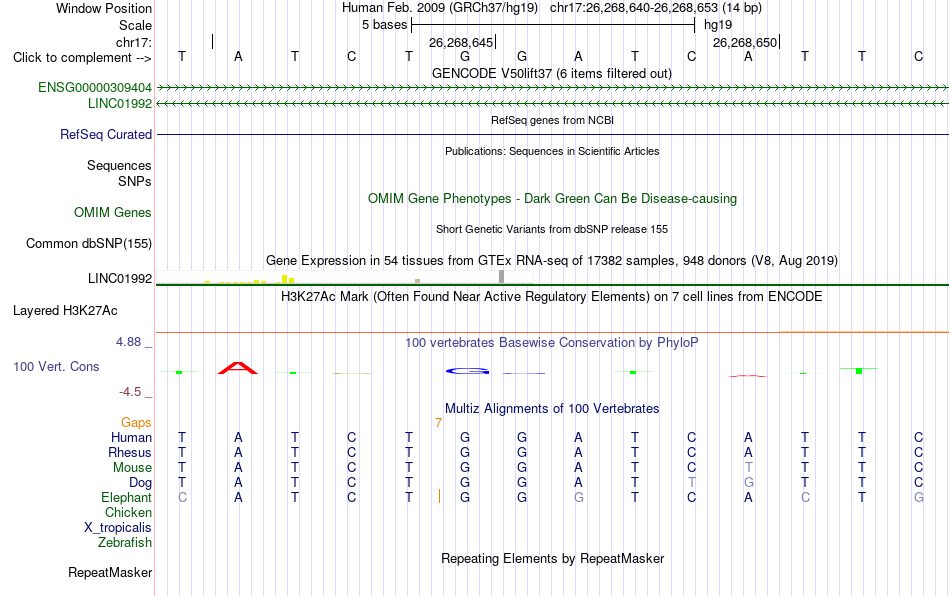Open the OMIM Gene Phenotypes track title

click(552, 199)
